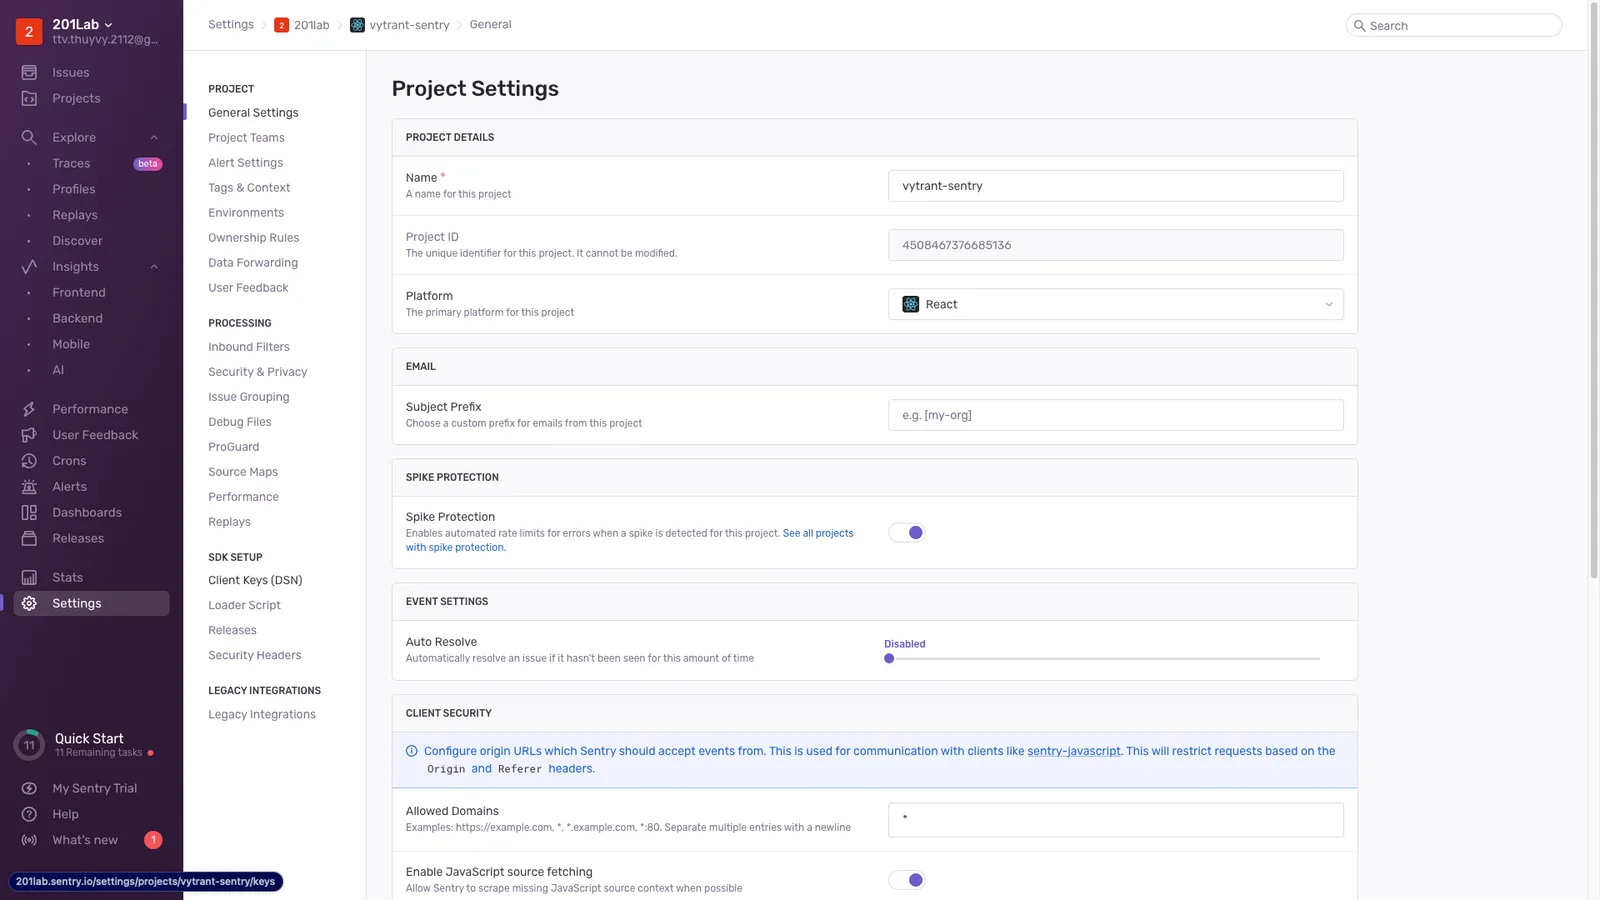Click the What's new notification badge

(x=153, y=840)
